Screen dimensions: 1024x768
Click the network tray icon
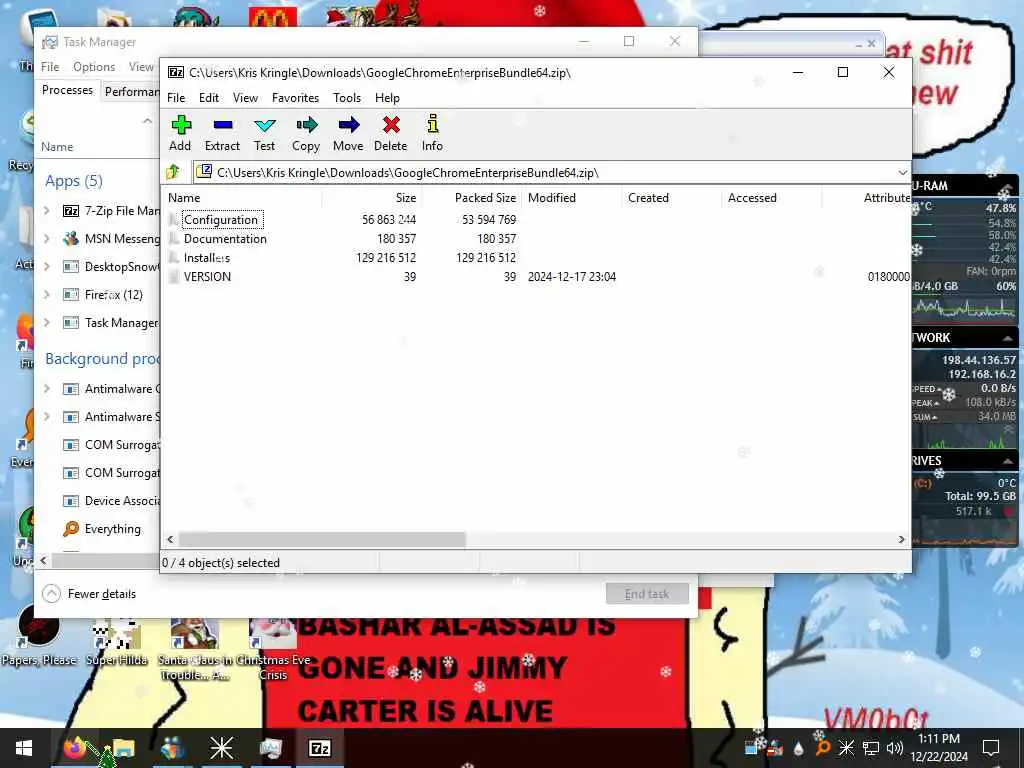pos(871,748)
